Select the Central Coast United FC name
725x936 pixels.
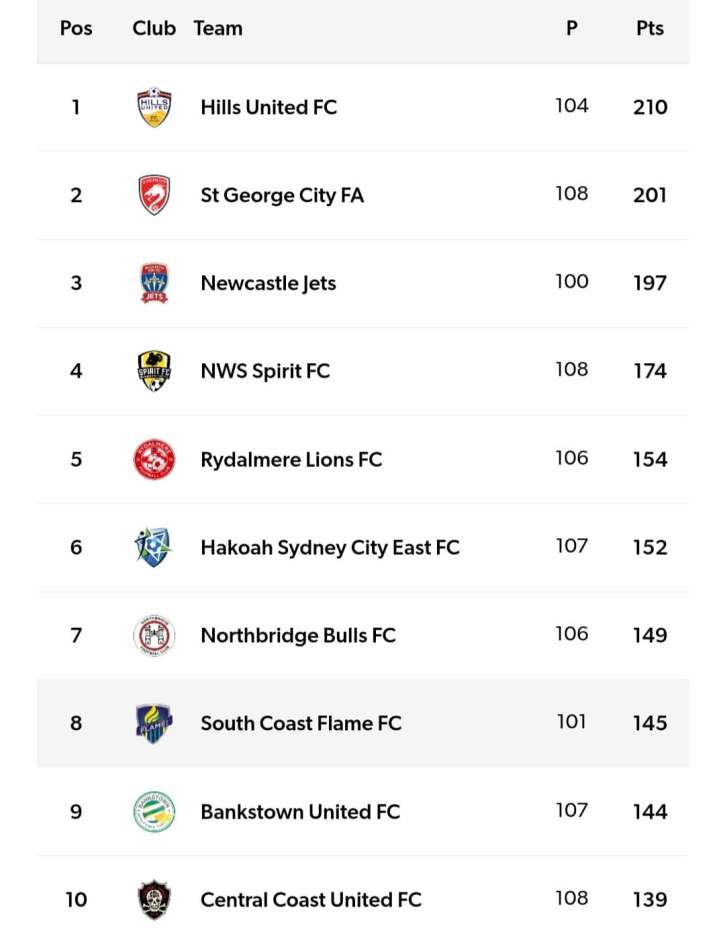pyautogui.click(x=311, y=899)
